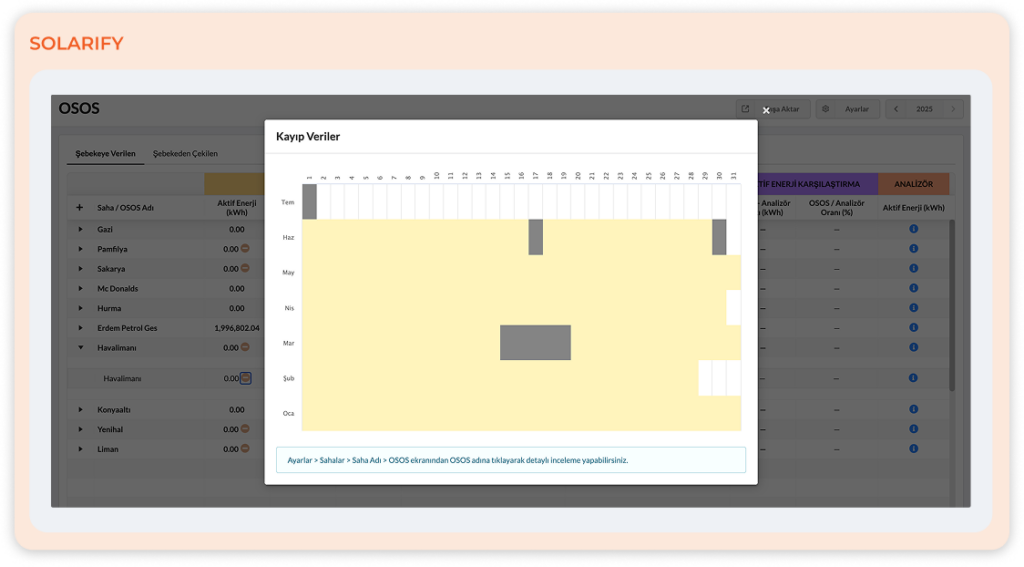Click the 2025 year label
Image resolution: width=1024 pixels, height=567 pixels.
(924, 109)
